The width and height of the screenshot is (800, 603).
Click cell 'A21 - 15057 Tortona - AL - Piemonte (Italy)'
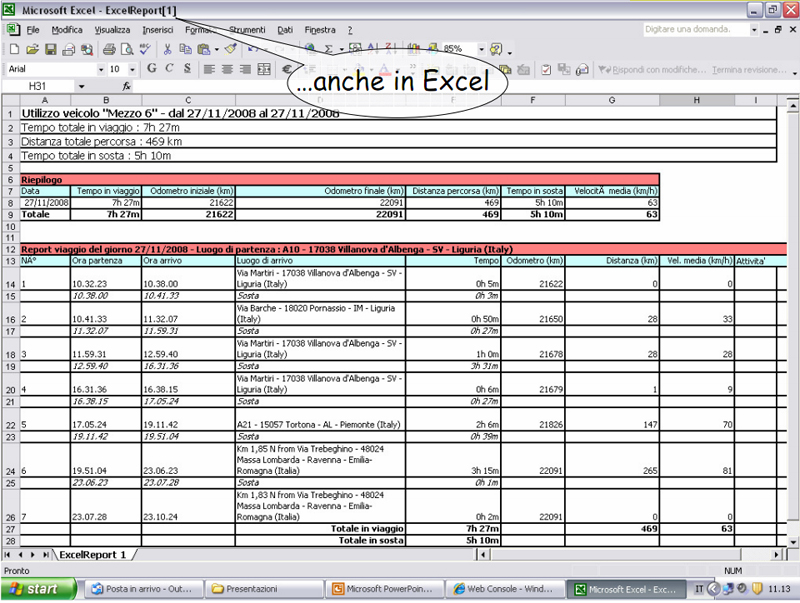coord(320,419)
